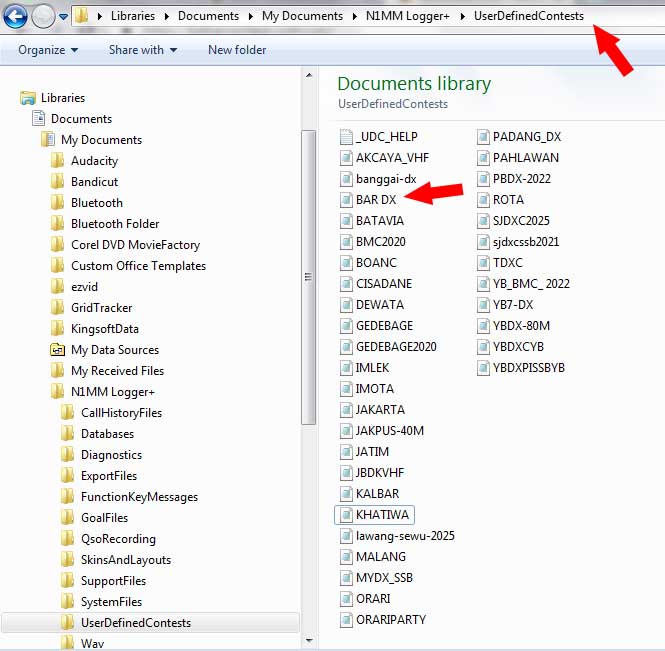Screen dimensions: 665x651
Task: Select the BAR DX file icon
Action: click(347, 200)
